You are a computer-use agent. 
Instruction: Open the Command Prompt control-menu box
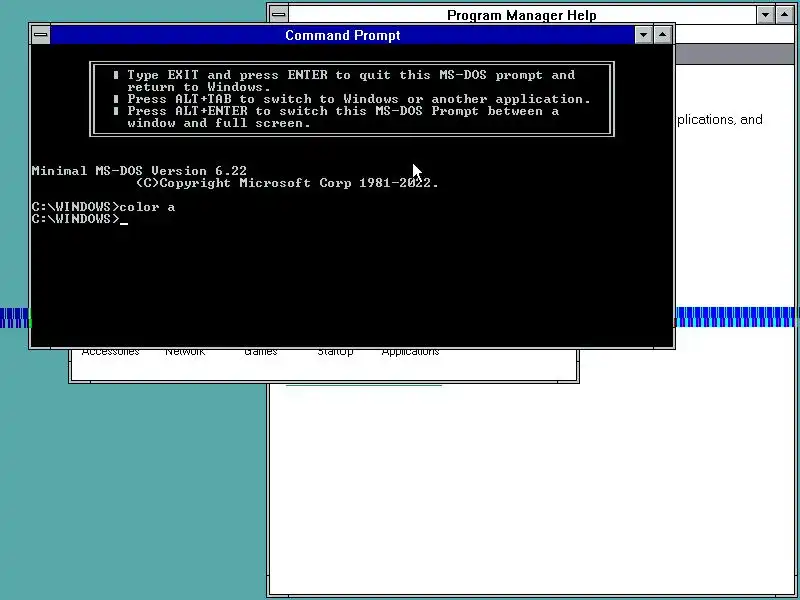coord(41,35)
